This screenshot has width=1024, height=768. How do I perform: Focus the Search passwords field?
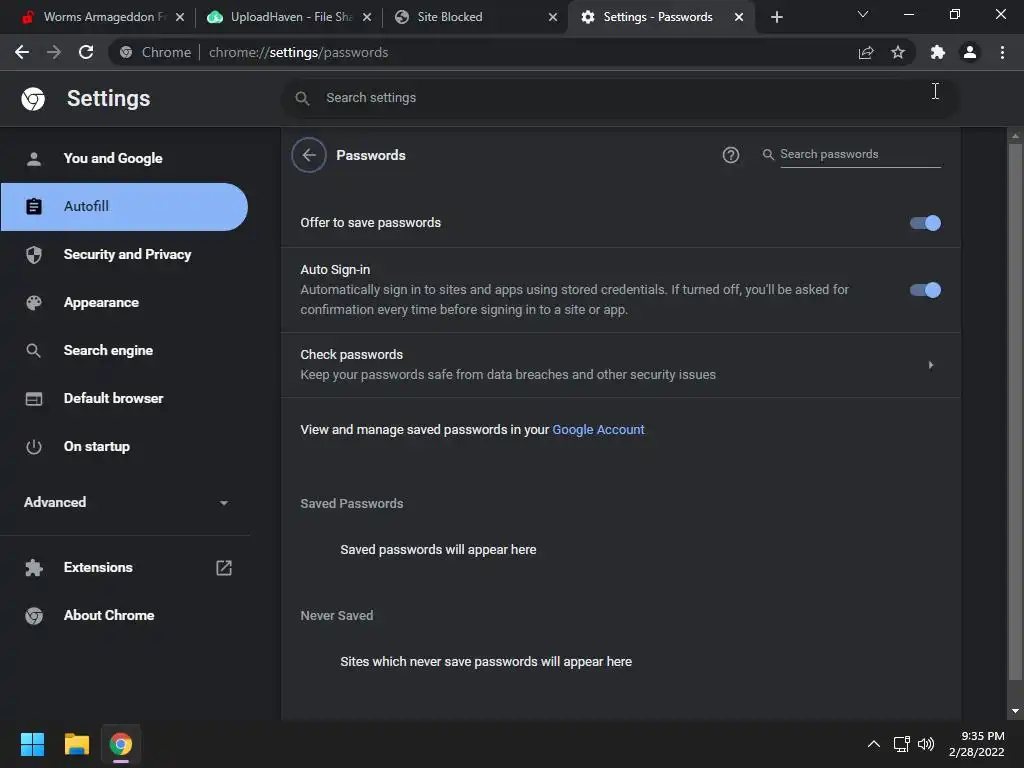coord(860,155)
